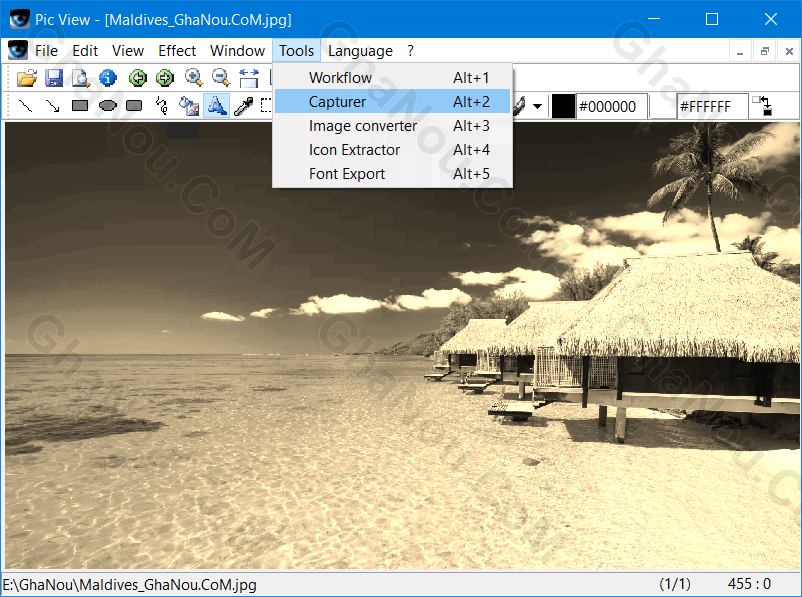Pick the black foreground color swatch
802x597 pixels.
point(563,106)
